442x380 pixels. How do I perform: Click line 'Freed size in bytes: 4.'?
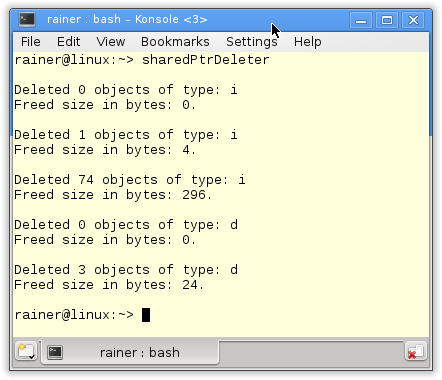pos(105,150)
